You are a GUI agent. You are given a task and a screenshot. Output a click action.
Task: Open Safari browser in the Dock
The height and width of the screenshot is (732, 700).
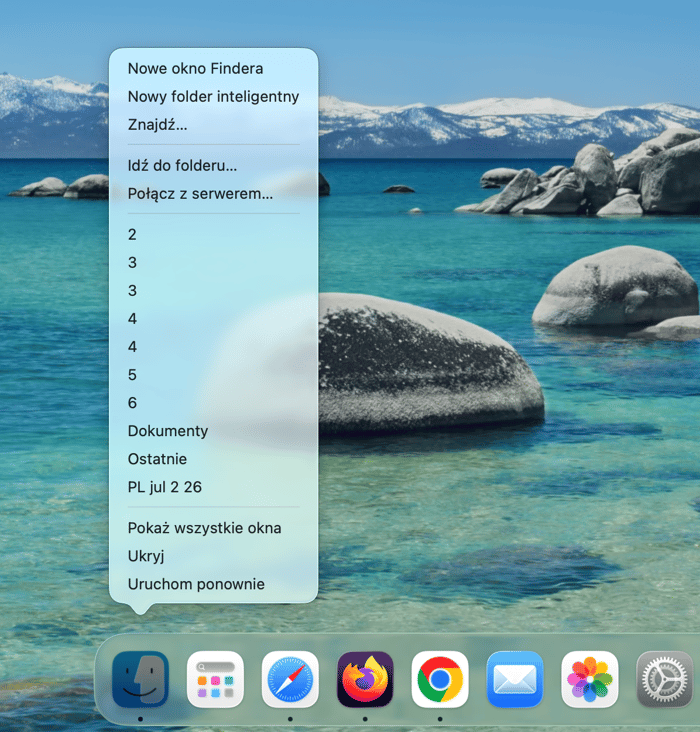(x=290, y=679)
